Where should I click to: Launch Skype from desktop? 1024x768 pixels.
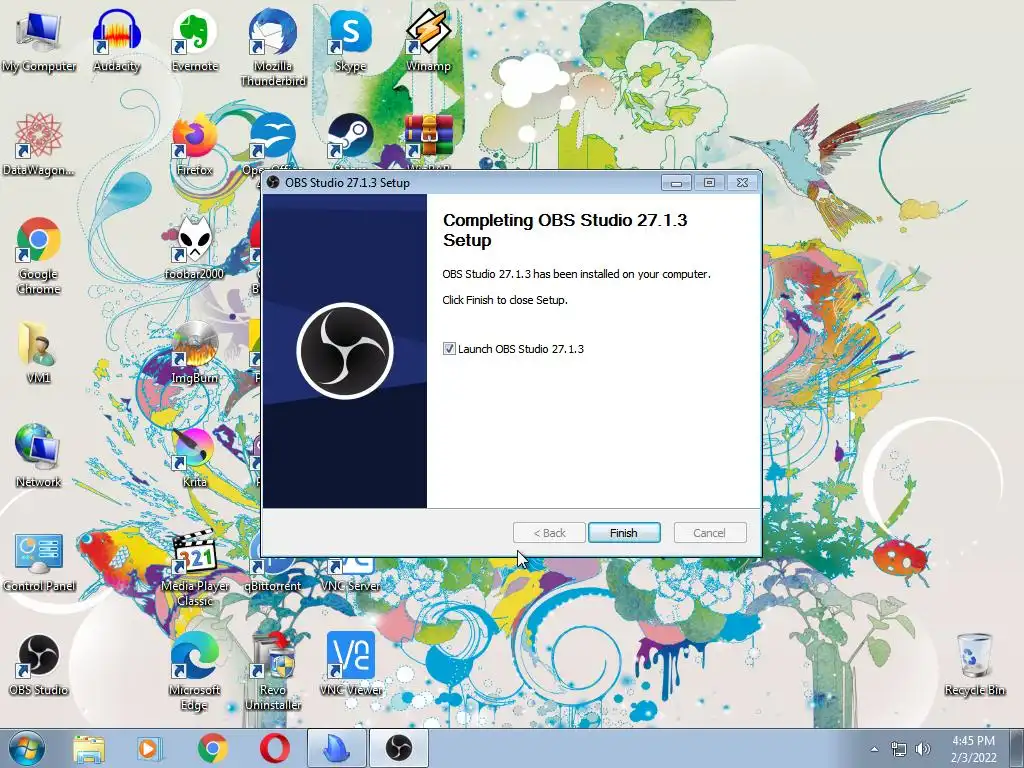click(350, 40)
